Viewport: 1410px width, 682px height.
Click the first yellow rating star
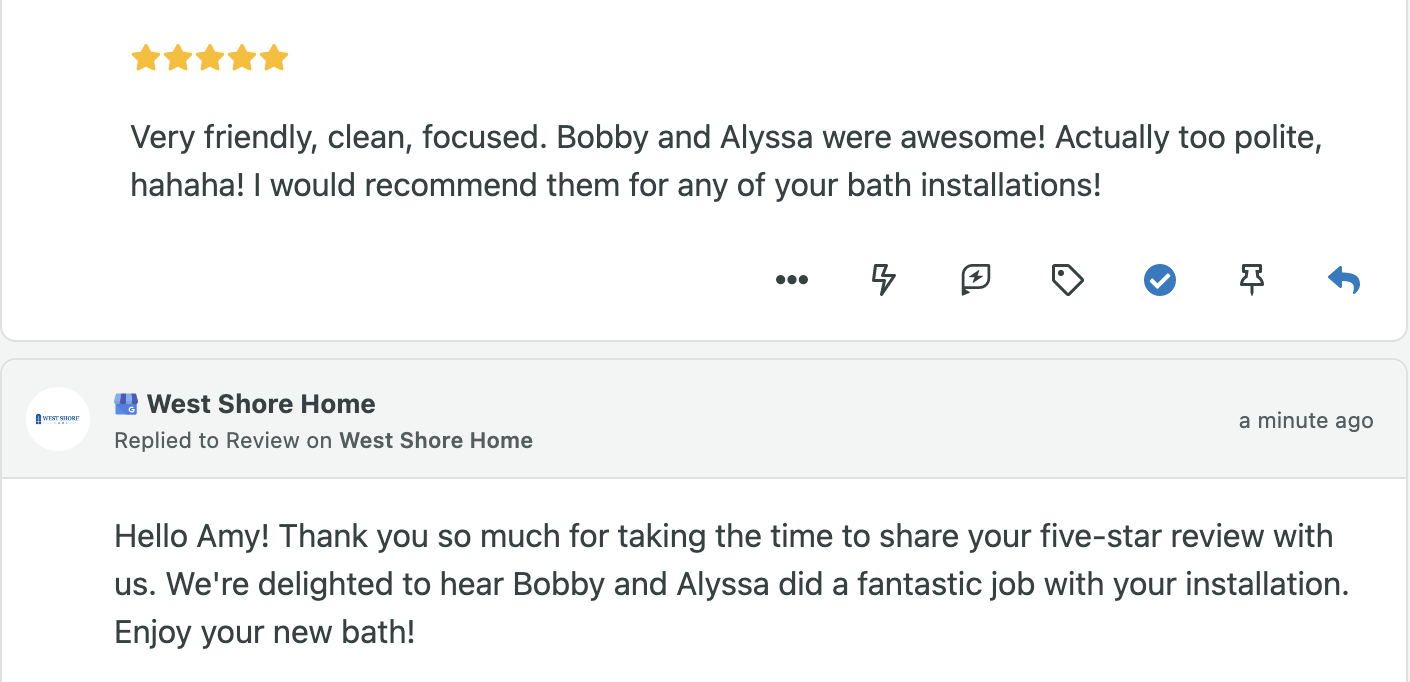point(146,58)
